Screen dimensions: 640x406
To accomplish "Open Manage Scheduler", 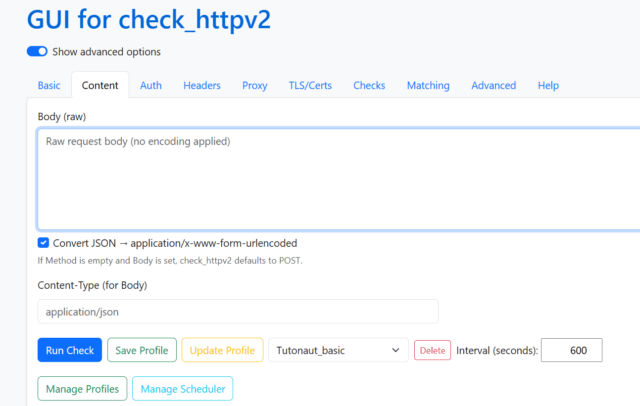I will 183,389.
